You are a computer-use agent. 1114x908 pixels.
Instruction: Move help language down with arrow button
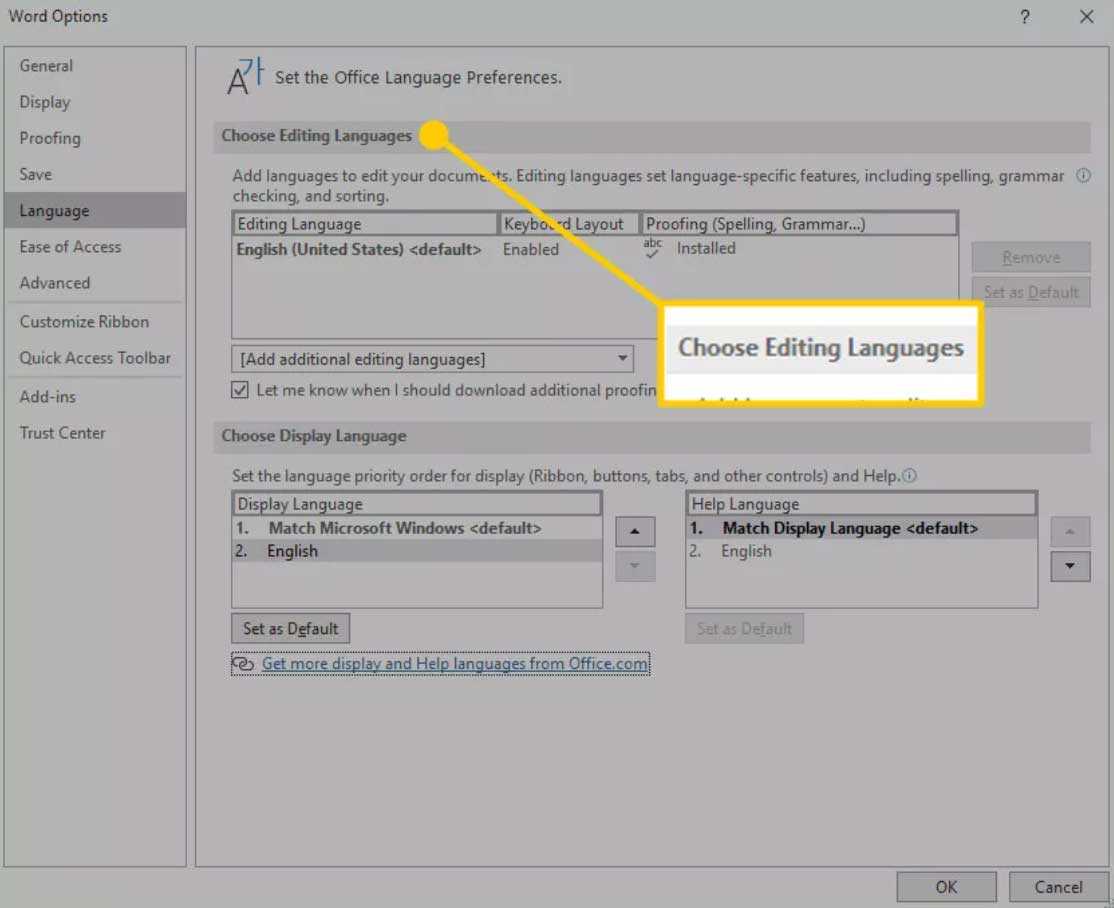point(1070,566)
